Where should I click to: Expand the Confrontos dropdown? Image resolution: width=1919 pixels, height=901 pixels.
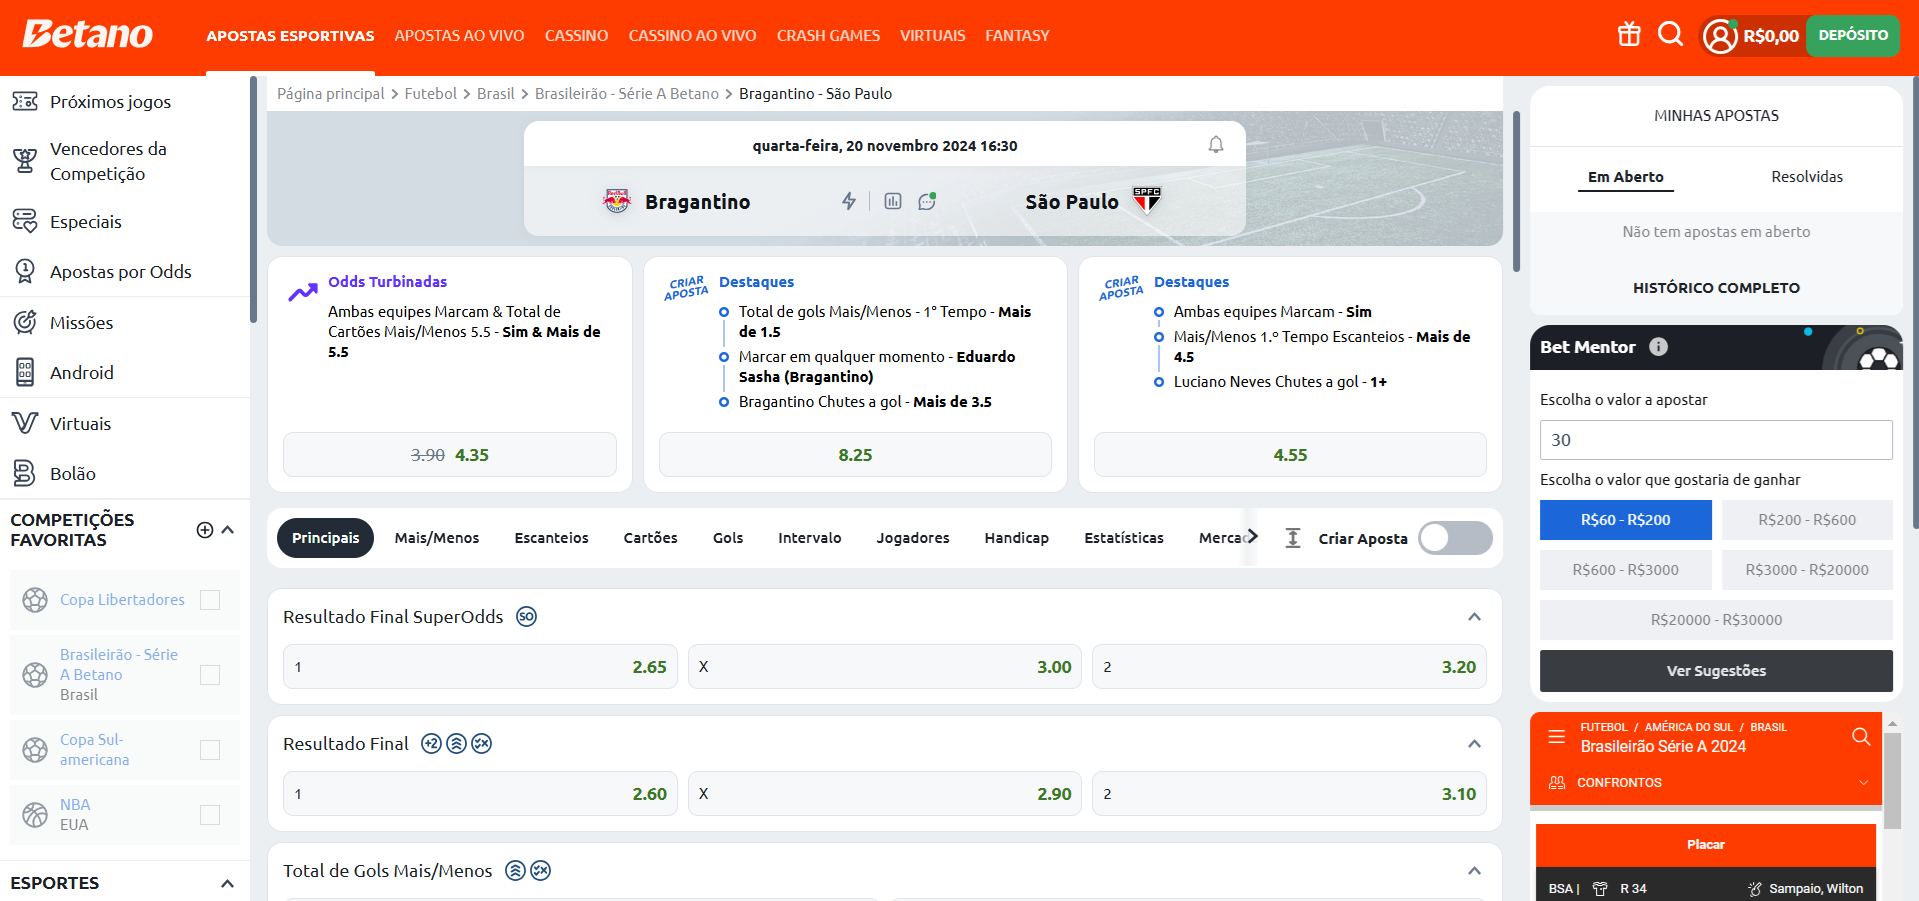pyautogui.click(x=1863, y=783)
